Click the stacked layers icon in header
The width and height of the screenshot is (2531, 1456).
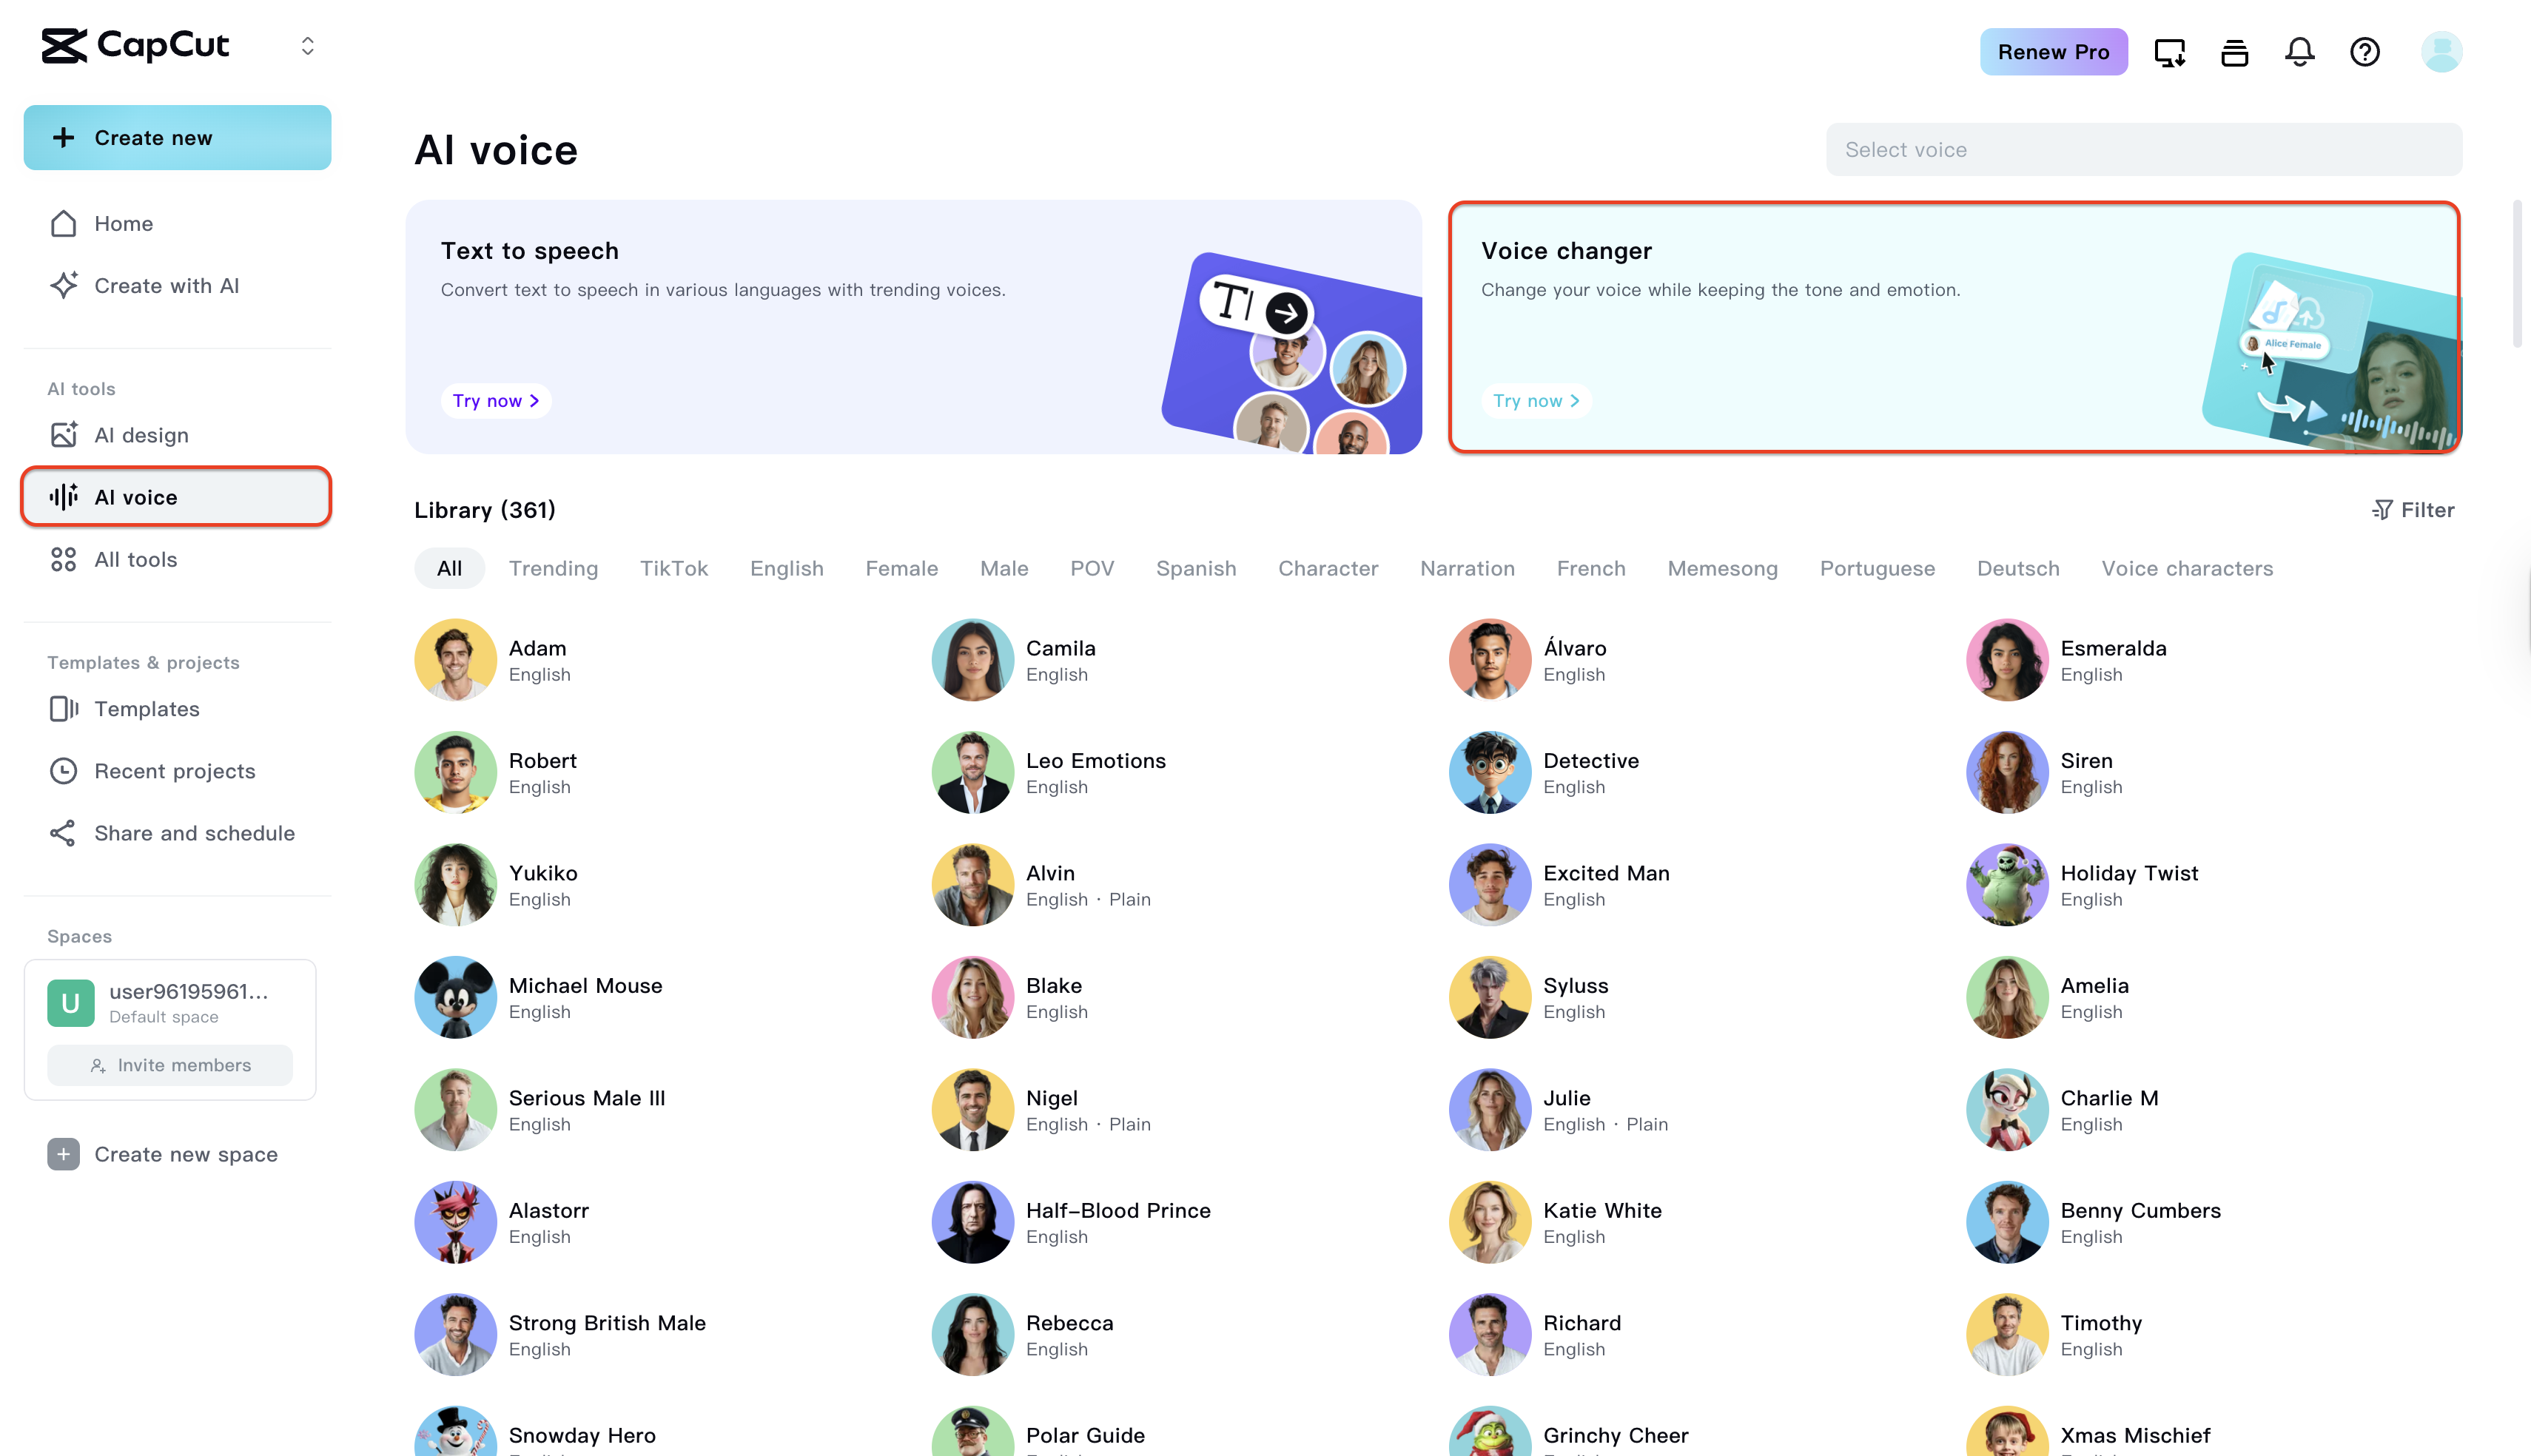pyautogui.click(x=2234, y=52)
